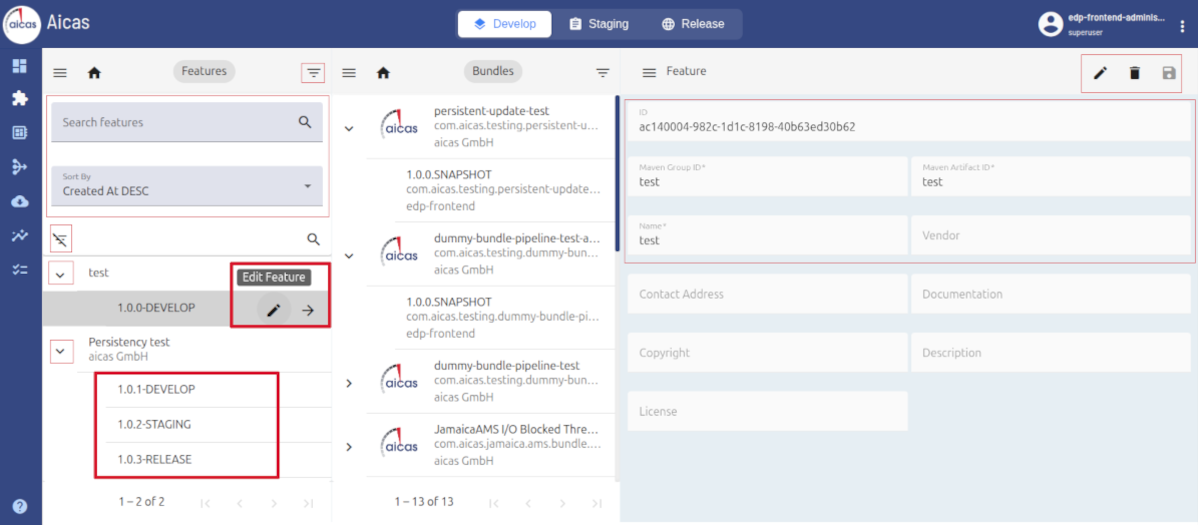Toggle the filter icon in Features header
This screenshot has height=525, width=1198.
pos(314,73)
